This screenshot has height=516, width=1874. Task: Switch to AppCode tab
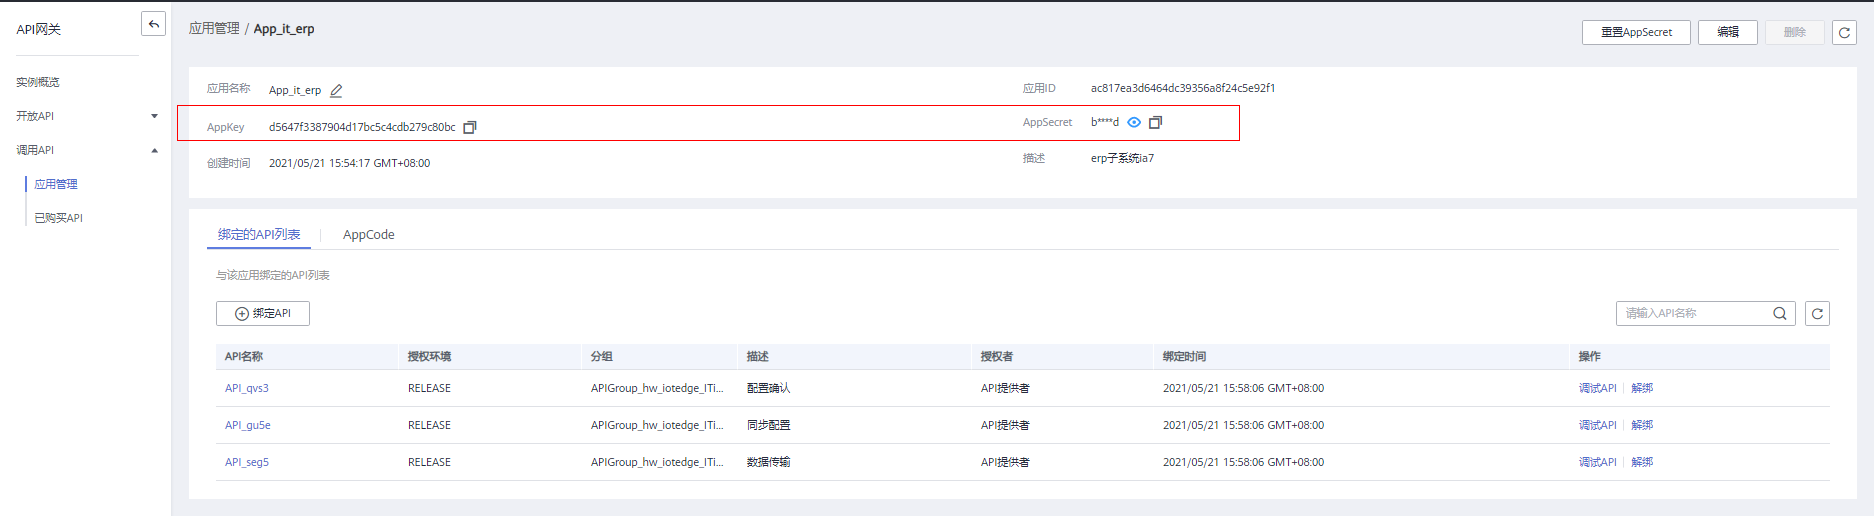click(x=369, y=235)
